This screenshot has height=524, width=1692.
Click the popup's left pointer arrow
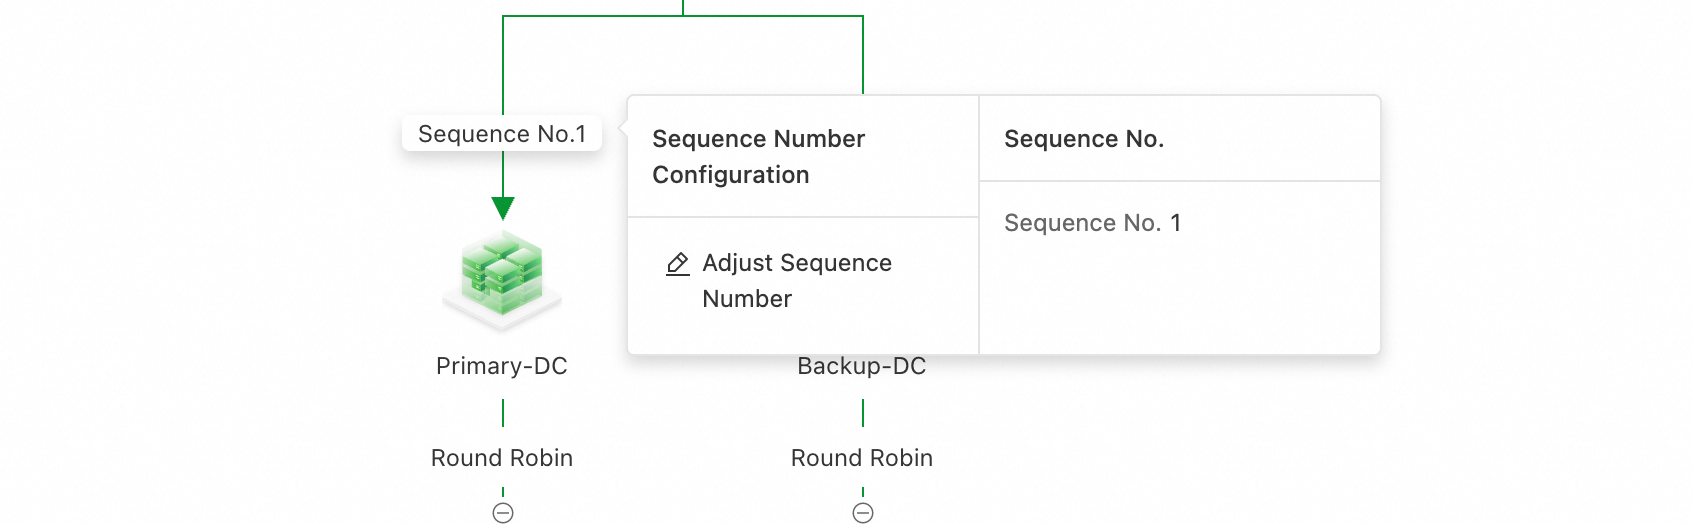pyautogui.click(x=623, y=127)
